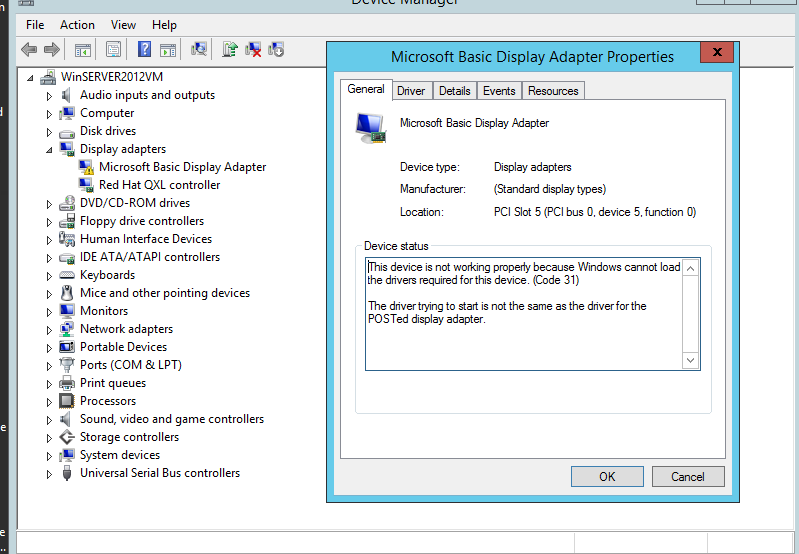
Task: Click the Cancel button
Action: 688,477
